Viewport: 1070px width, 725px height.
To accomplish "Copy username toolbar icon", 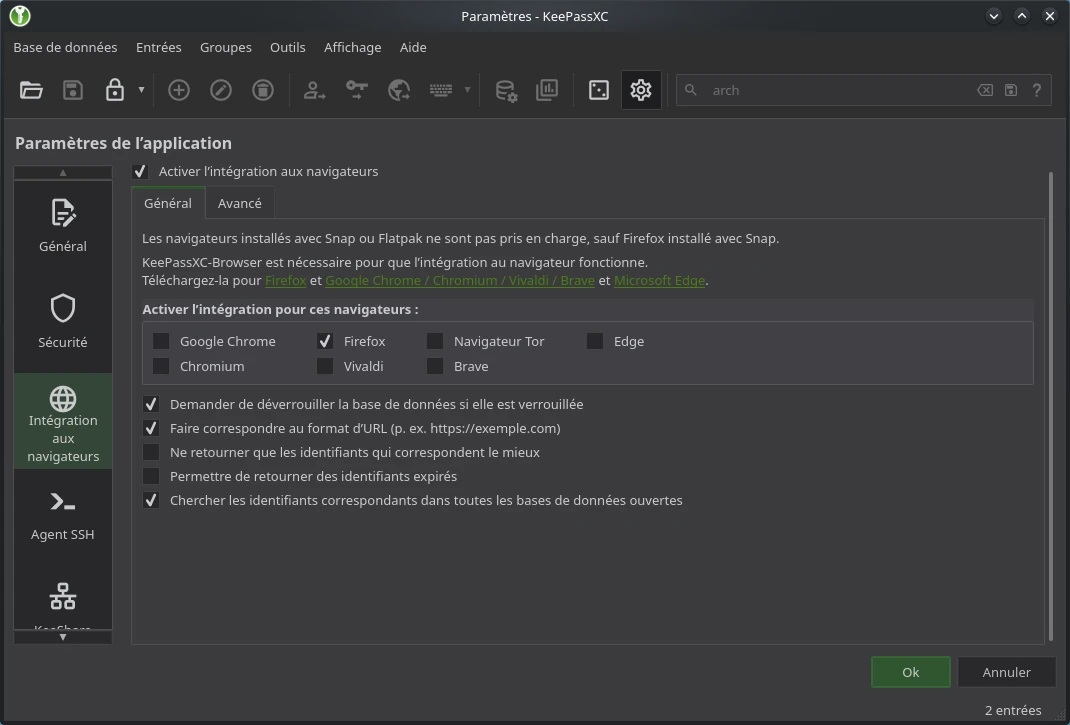I will 314,90.
